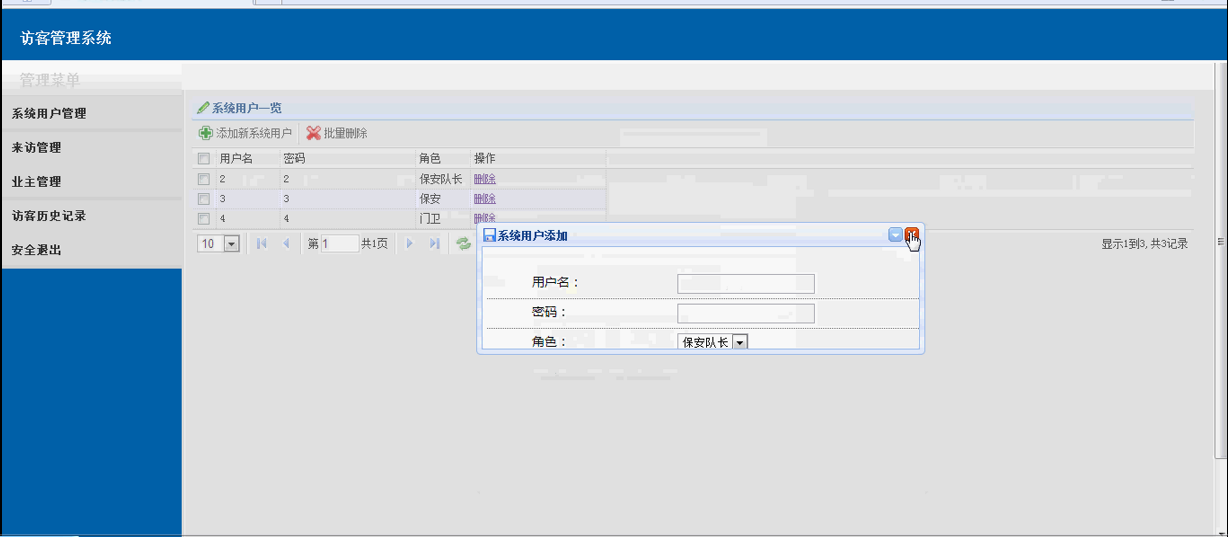Click the 保安 role cell in user 3's row

[x=430, y=199]
